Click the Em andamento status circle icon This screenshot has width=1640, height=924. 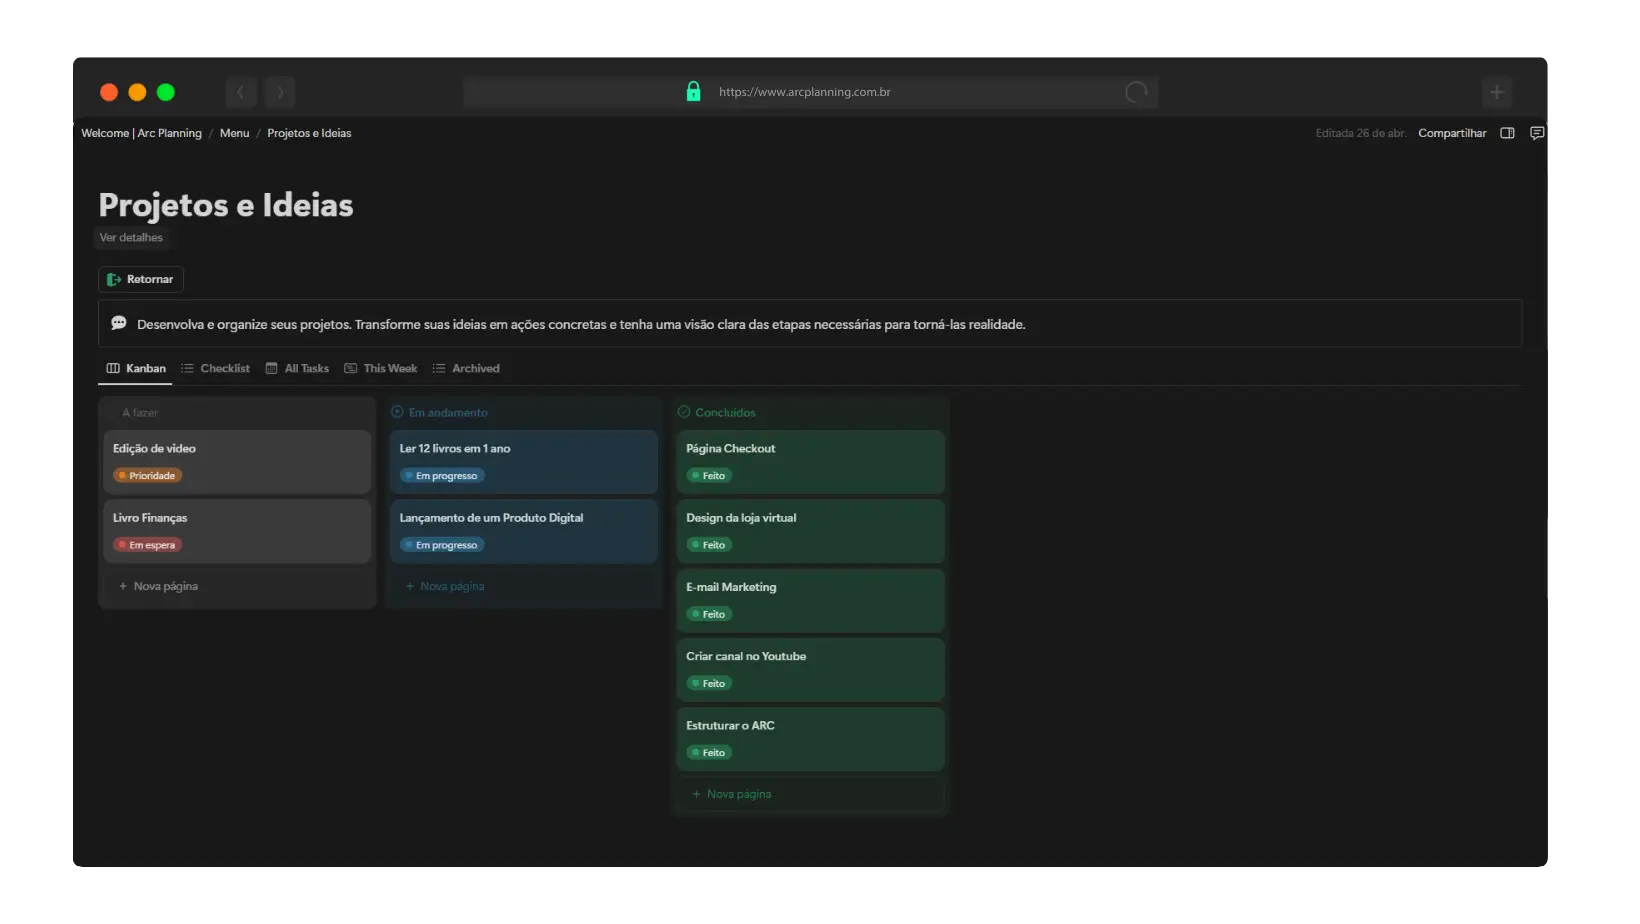point(397,412)
